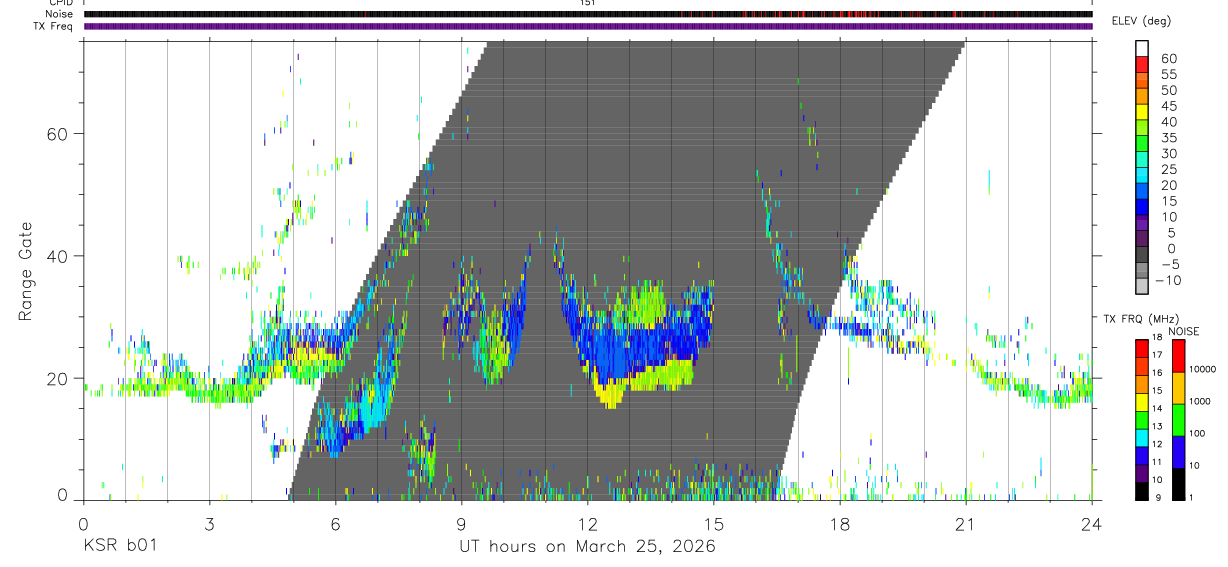Click the "21" tick on UT hours axis
Viewport: 1228px width, 567px height.
click(x=966, y=523)
